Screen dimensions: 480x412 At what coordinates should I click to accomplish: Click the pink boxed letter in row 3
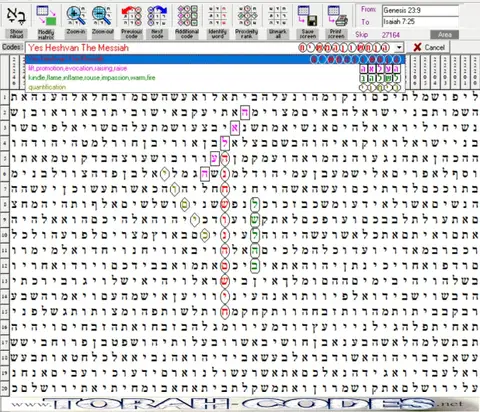point(235,128)
